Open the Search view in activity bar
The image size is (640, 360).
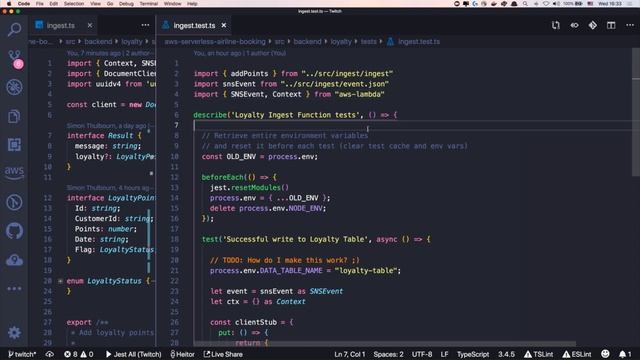tap(14, 30)
